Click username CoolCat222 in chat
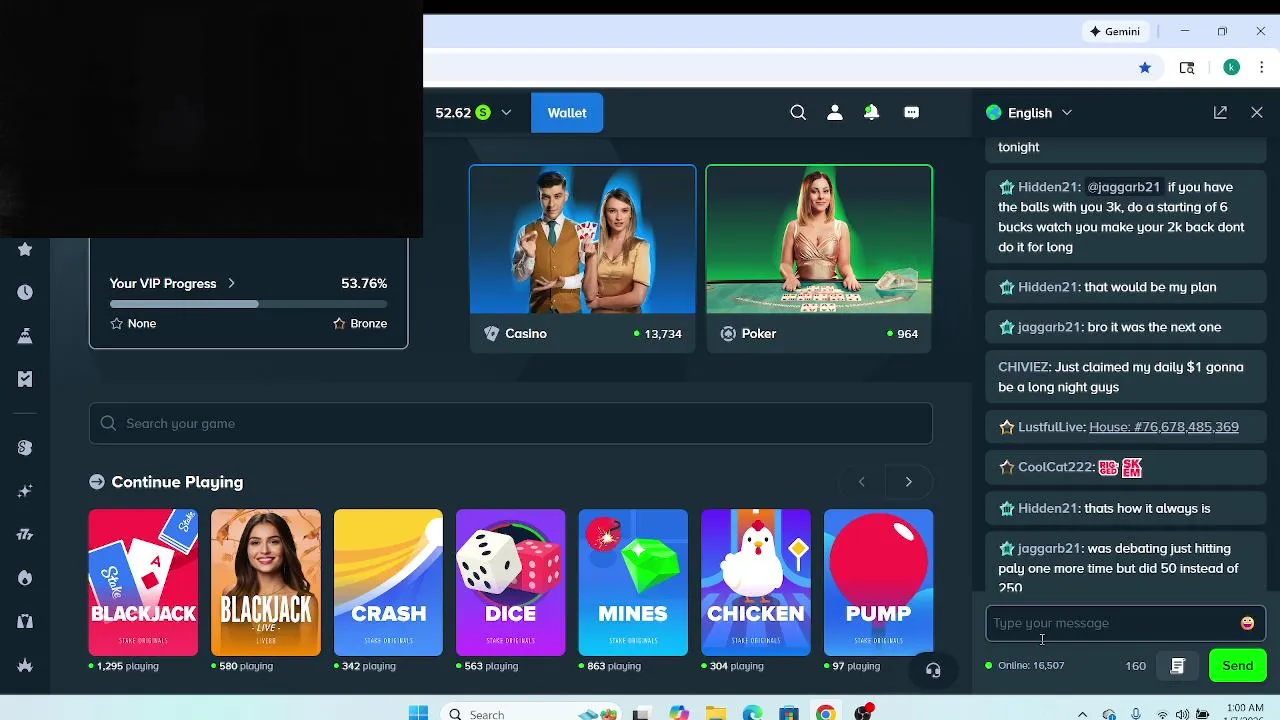 (x=1055, y=467)
